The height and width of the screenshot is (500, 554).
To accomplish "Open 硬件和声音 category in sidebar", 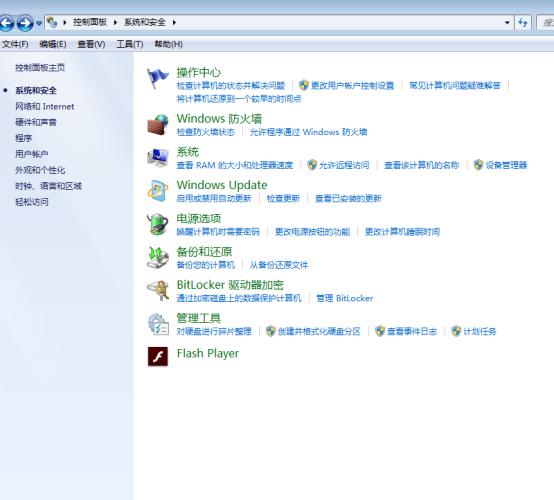I will coord(36,122).
